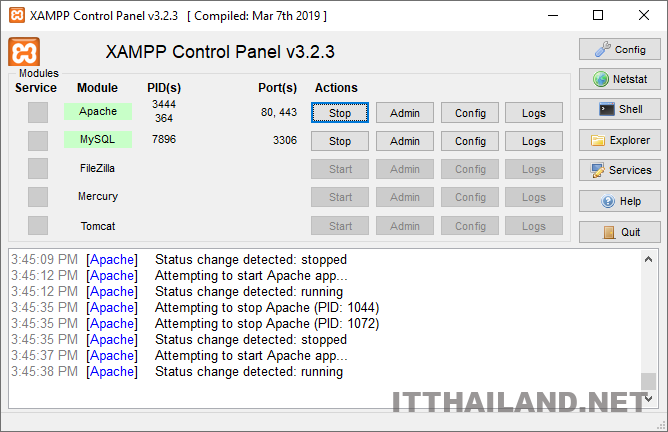Click the 3:45:37 PM 'Attempting to start Apache app' entry
The height and width of the screenshot is (432, 668).
pyautogui.click(x=179, y=356)
